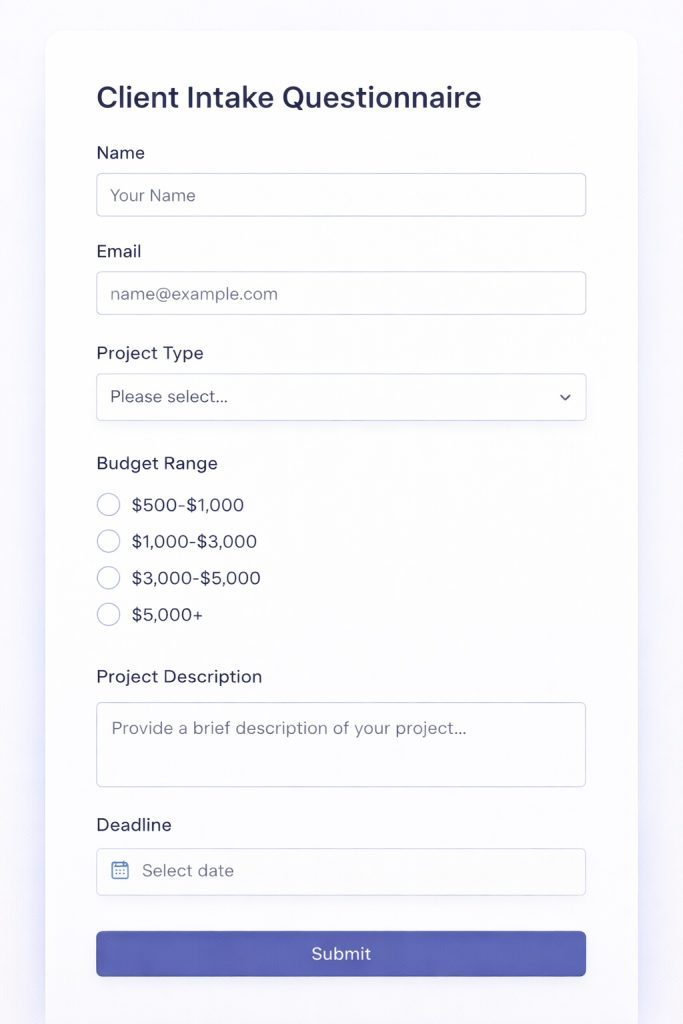Open the Project Type selector
The height and width of the screenshot is (1024, 683).
tap(341, 397)
